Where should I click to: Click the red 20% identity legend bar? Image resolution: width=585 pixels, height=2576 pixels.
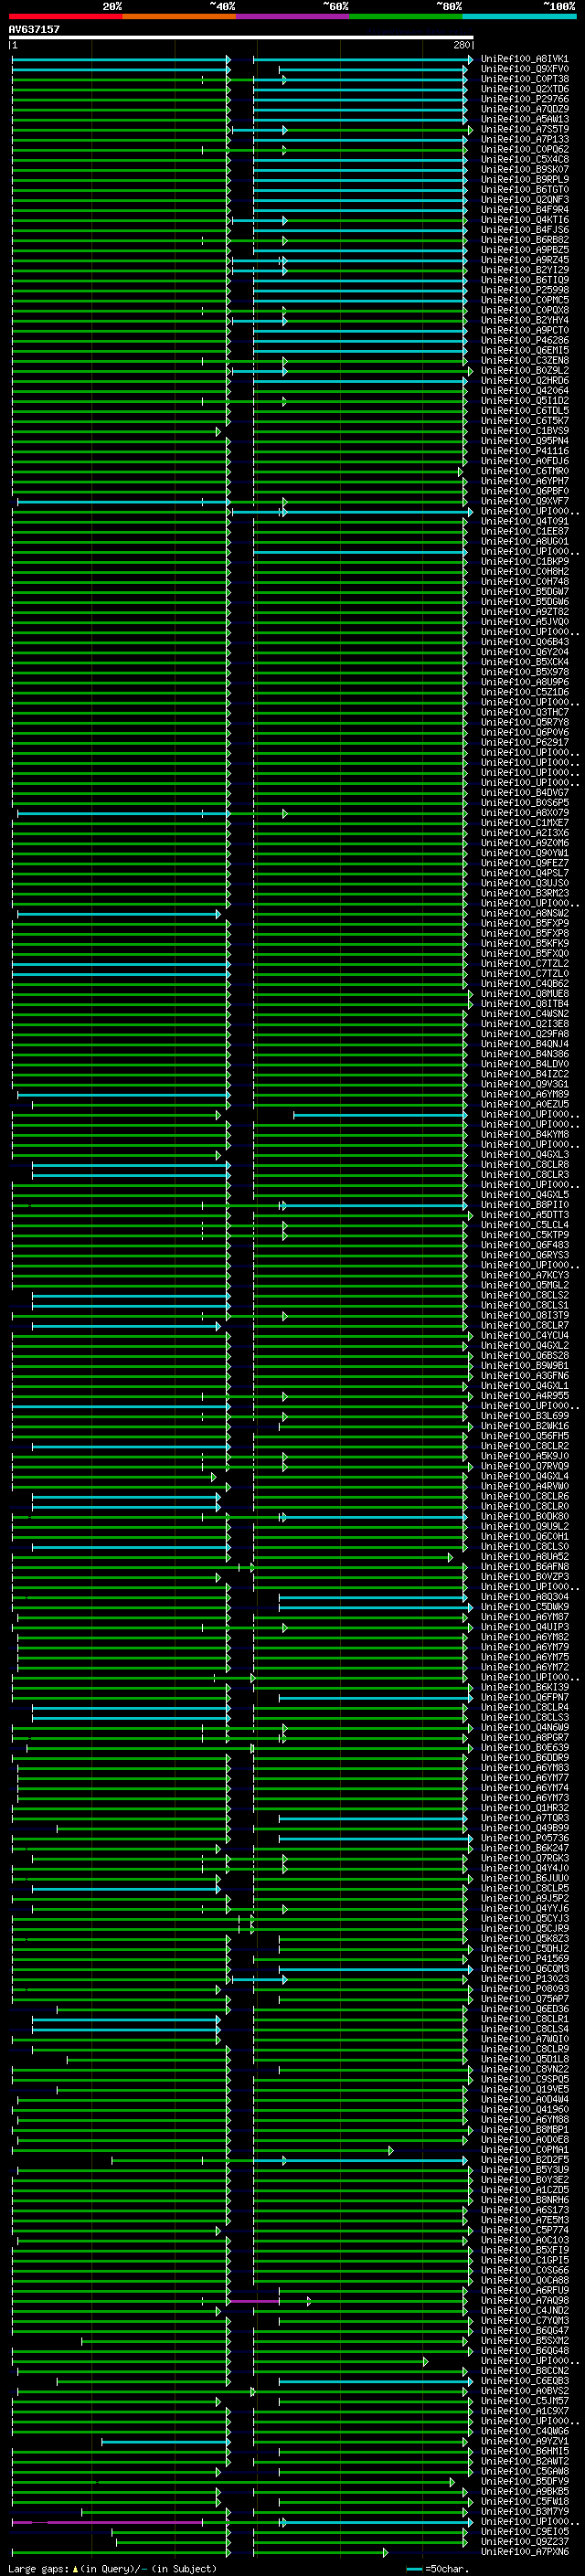coord(66,16)
